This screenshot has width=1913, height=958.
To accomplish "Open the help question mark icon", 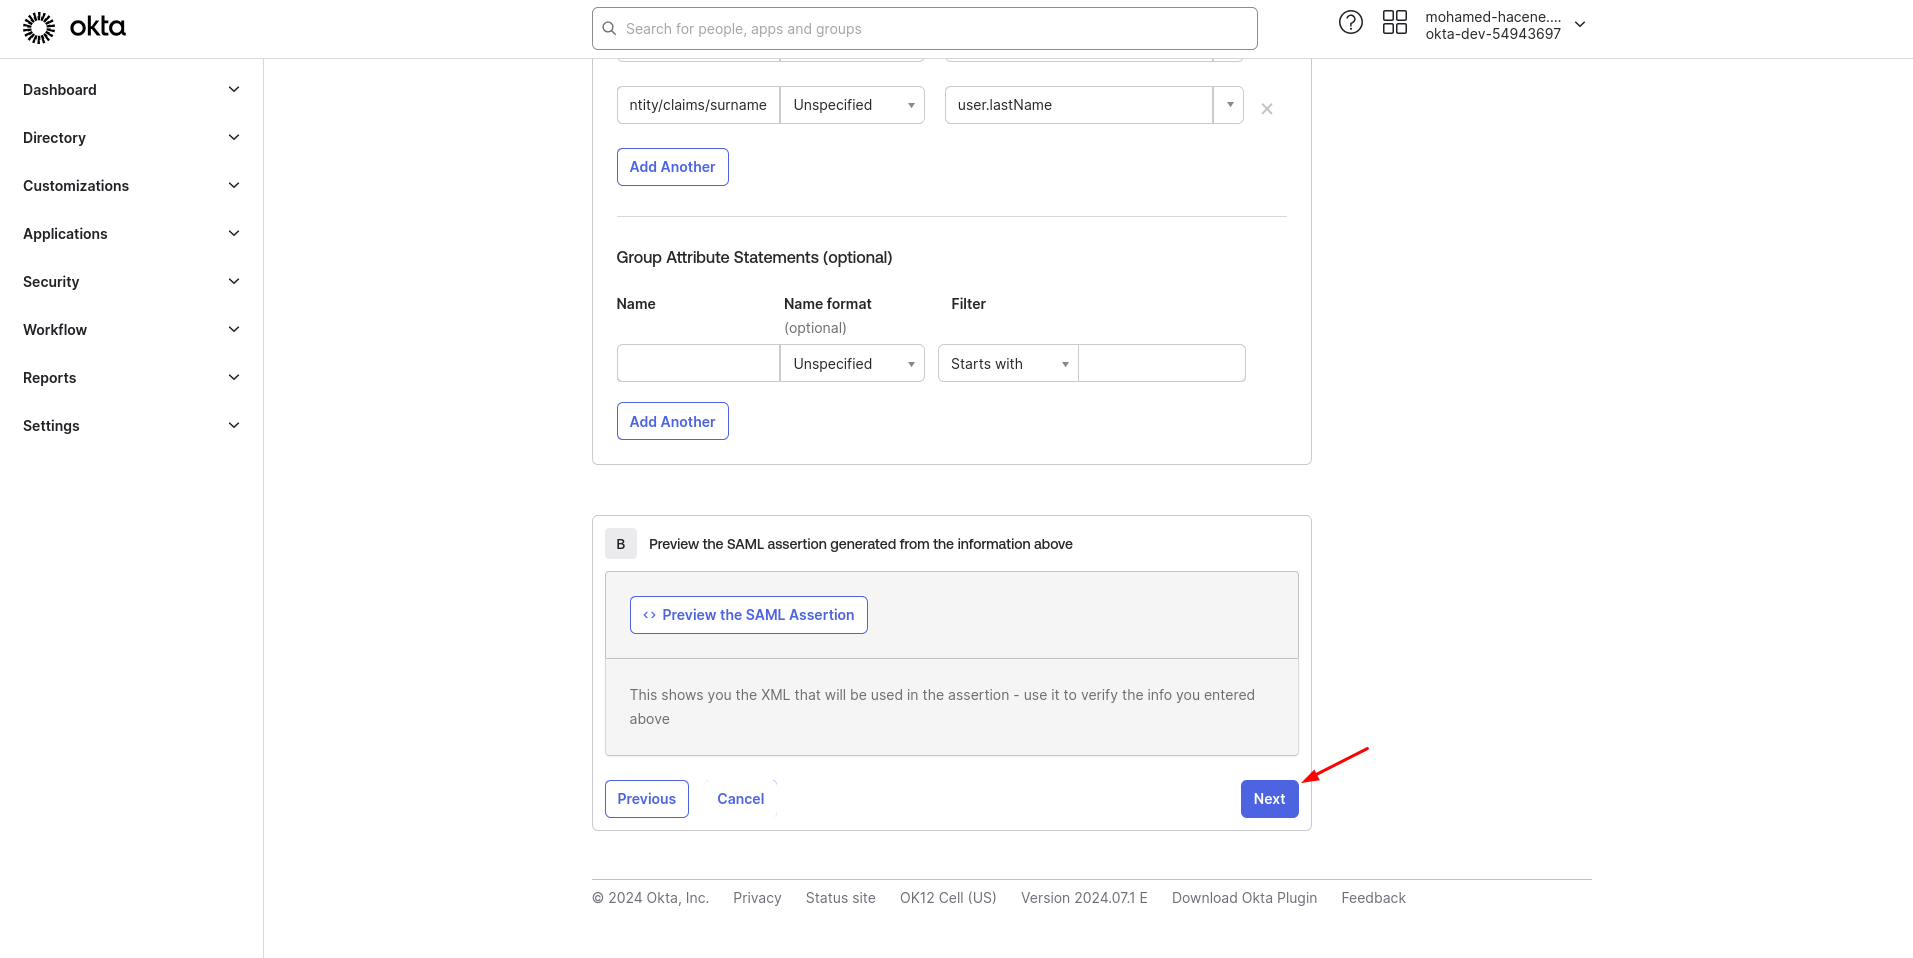I will 1350,23.
